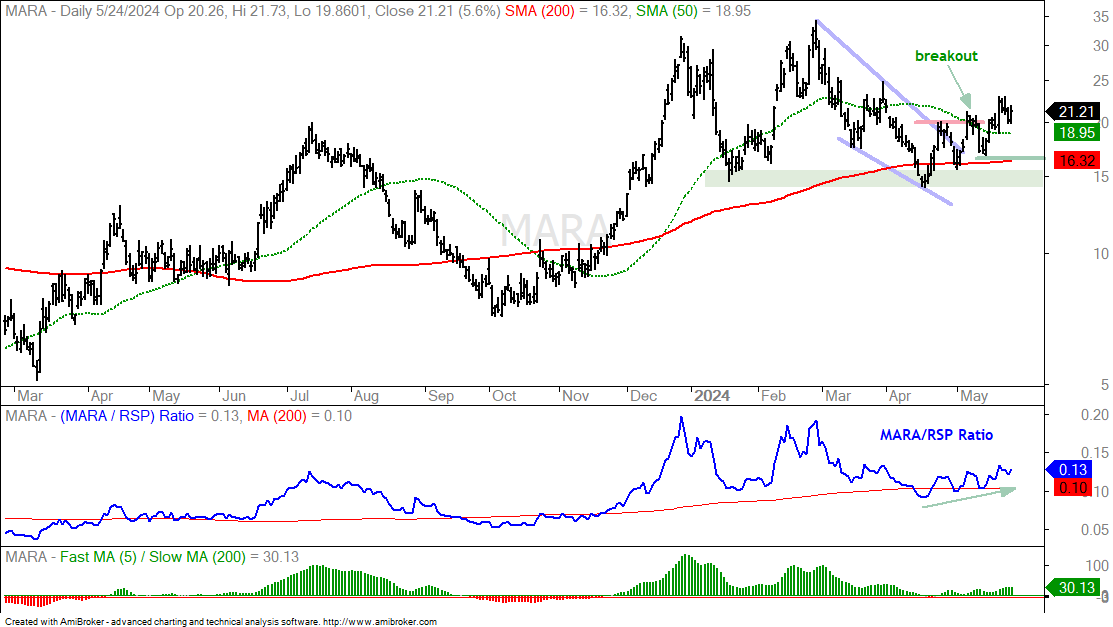
Task: Click the 'Mar' label at axis start
Action: click(30, 396)
